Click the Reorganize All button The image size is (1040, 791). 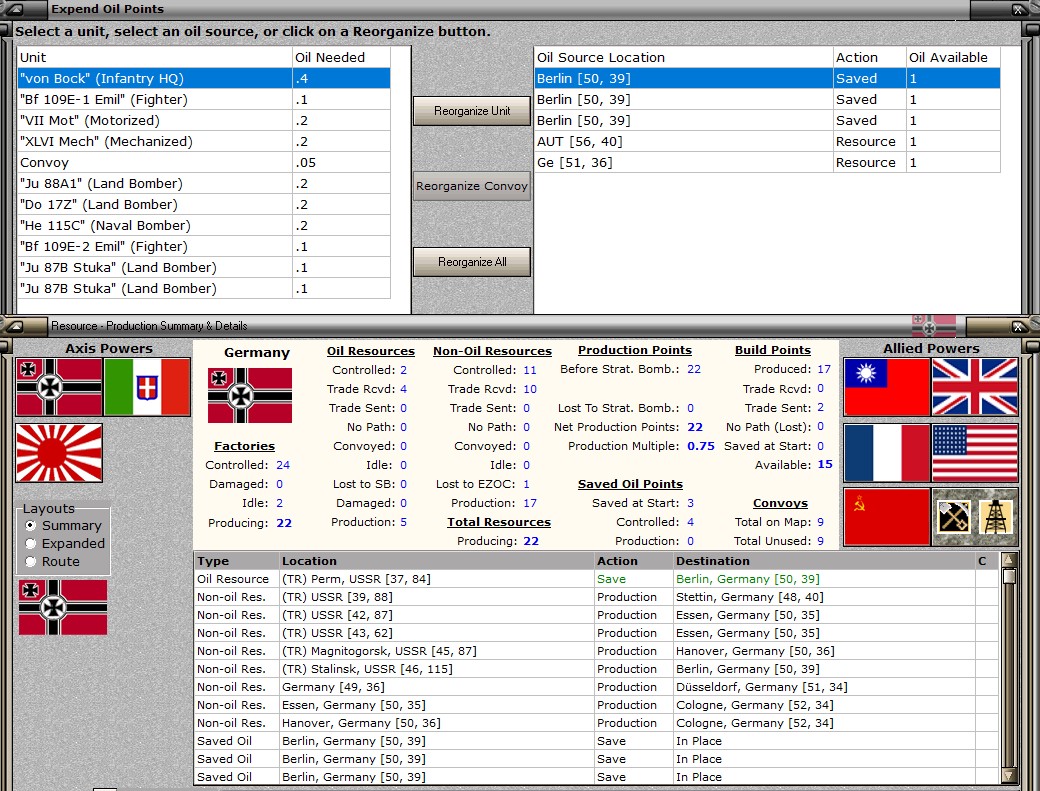pos(472,262)
